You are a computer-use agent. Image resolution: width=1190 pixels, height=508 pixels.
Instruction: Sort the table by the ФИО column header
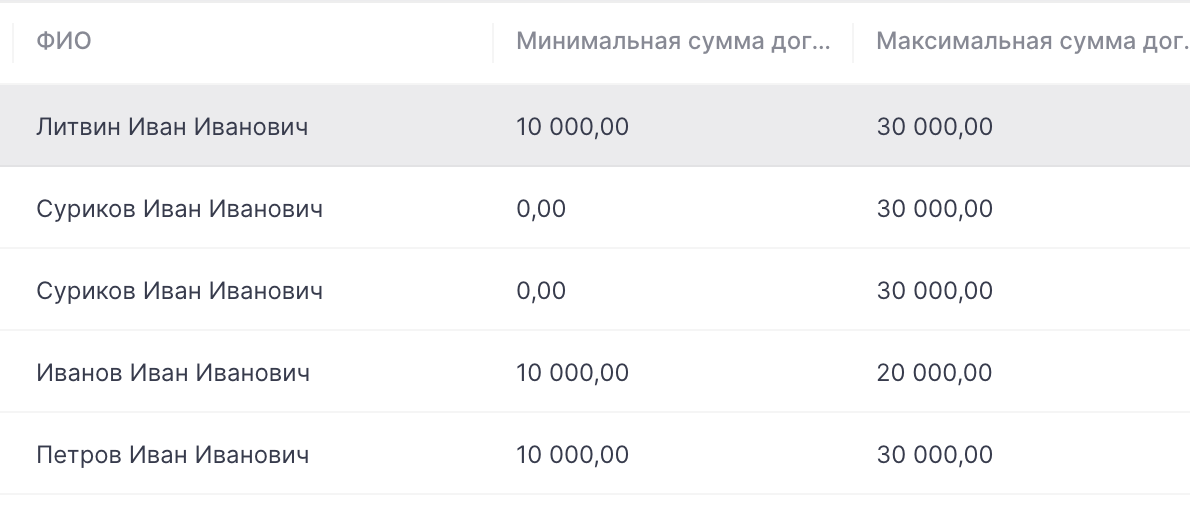[64, 43]
